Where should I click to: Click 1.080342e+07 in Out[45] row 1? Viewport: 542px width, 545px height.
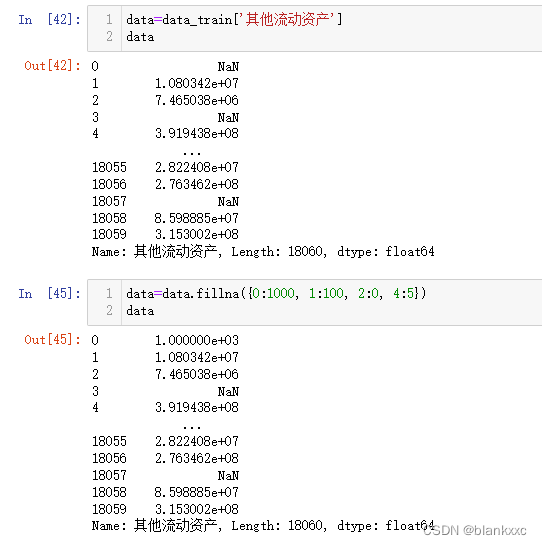pyautogui.click(x=197, y=357)
